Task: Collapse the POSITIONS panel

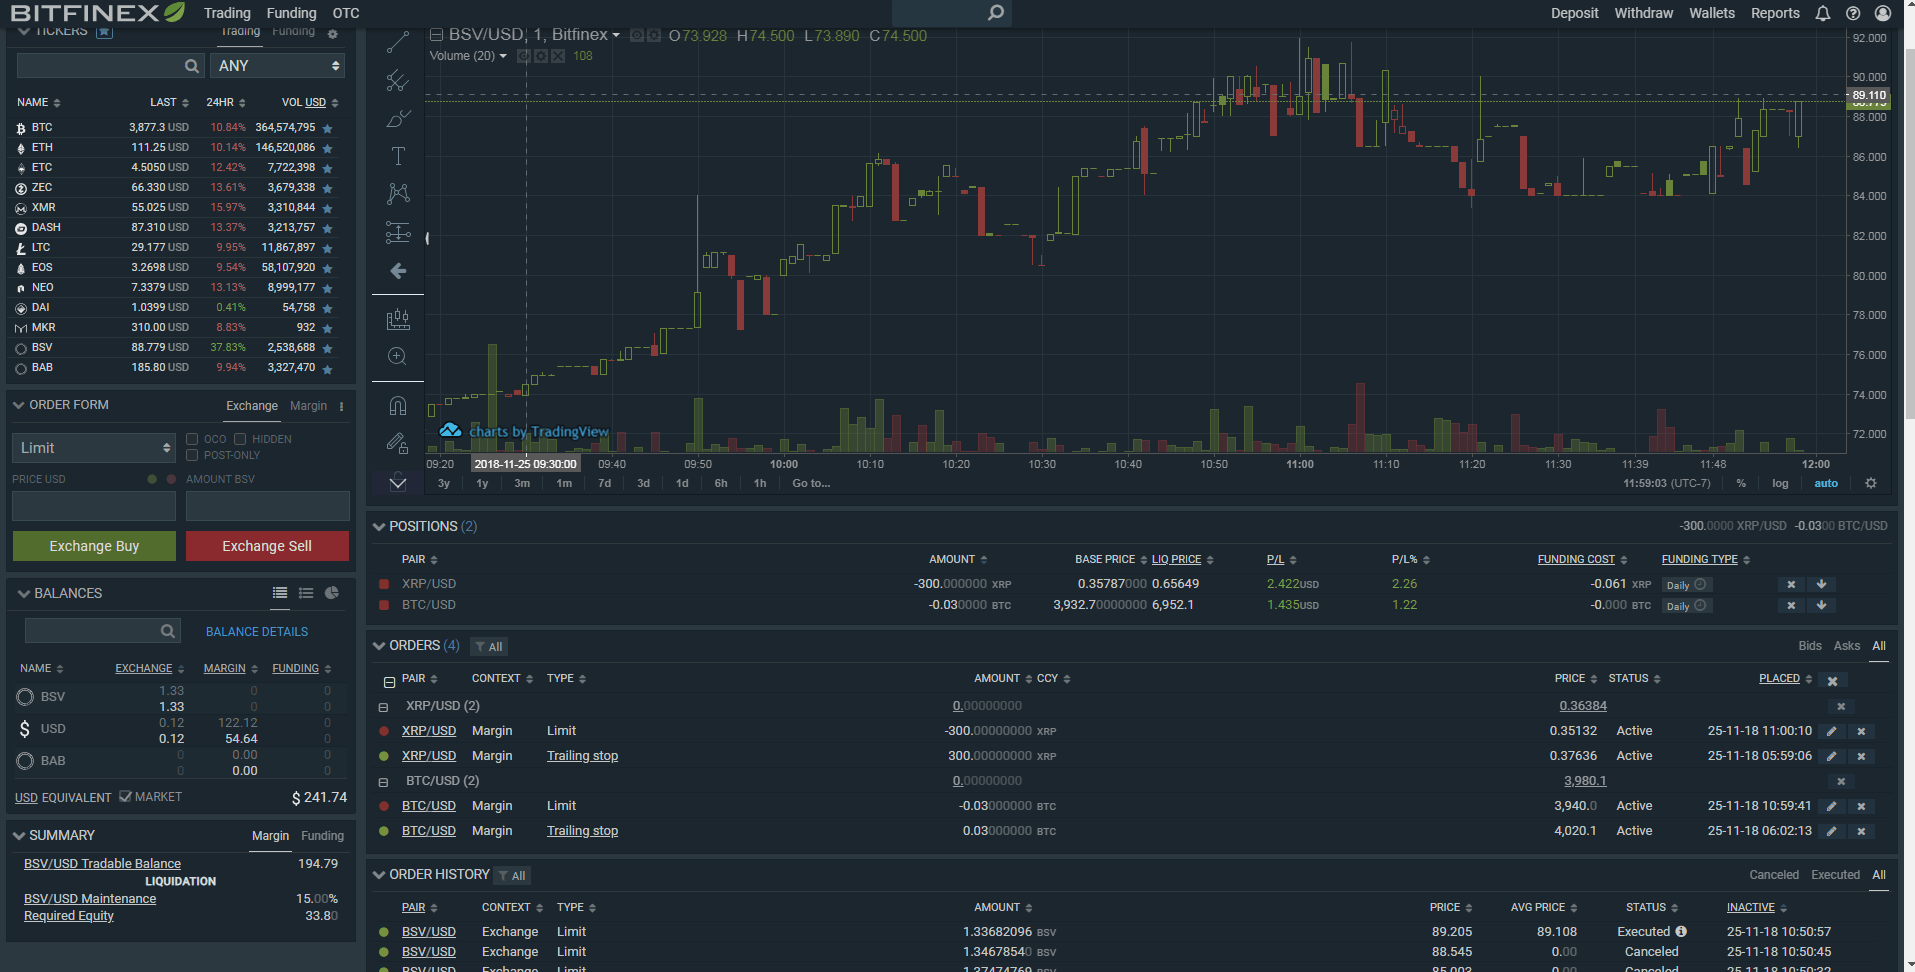Action: 379,526
